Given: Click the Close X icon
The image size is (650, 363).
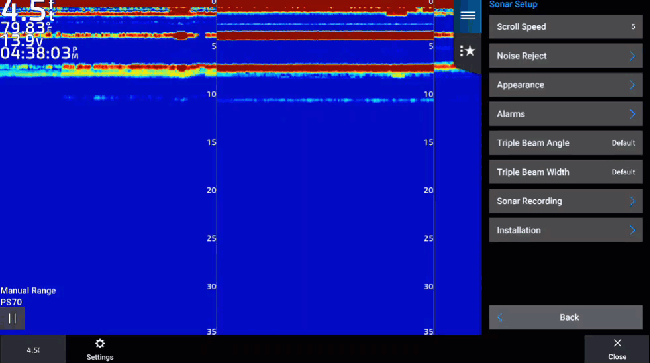Looking at the screenshot, I should (x=617, y=343).
